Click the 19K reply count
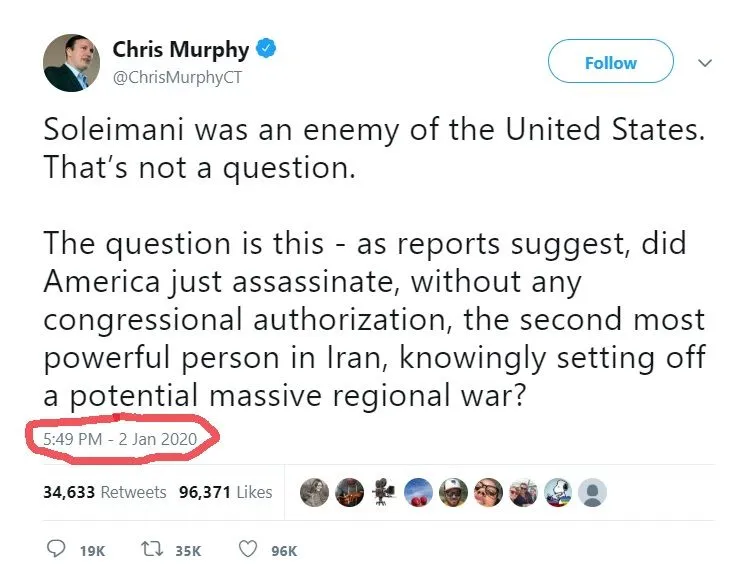Image resolution: width=756 pixels, height=575 pixels. point(92,550)
